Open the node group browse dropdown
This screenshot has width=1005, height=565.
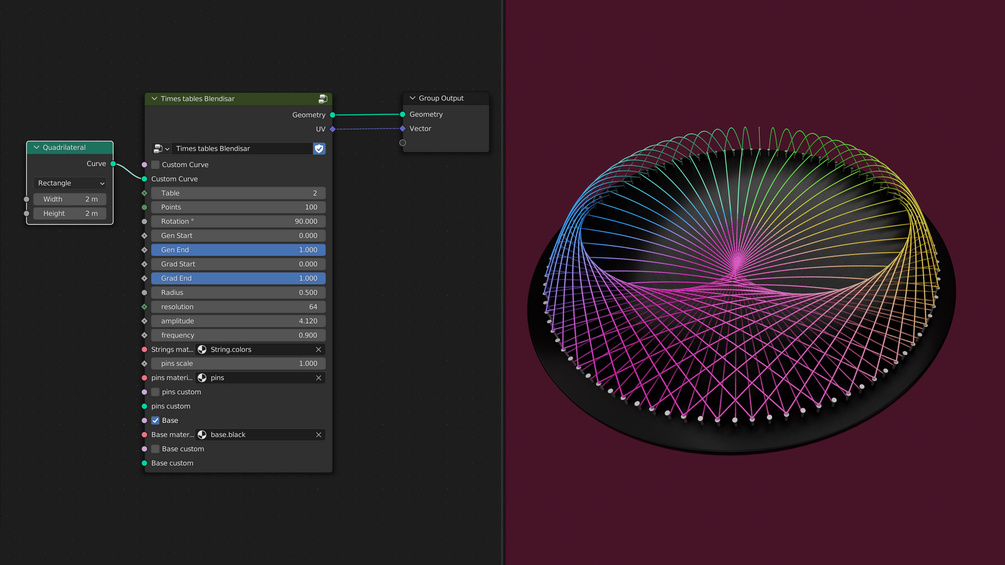click(162, 149)
